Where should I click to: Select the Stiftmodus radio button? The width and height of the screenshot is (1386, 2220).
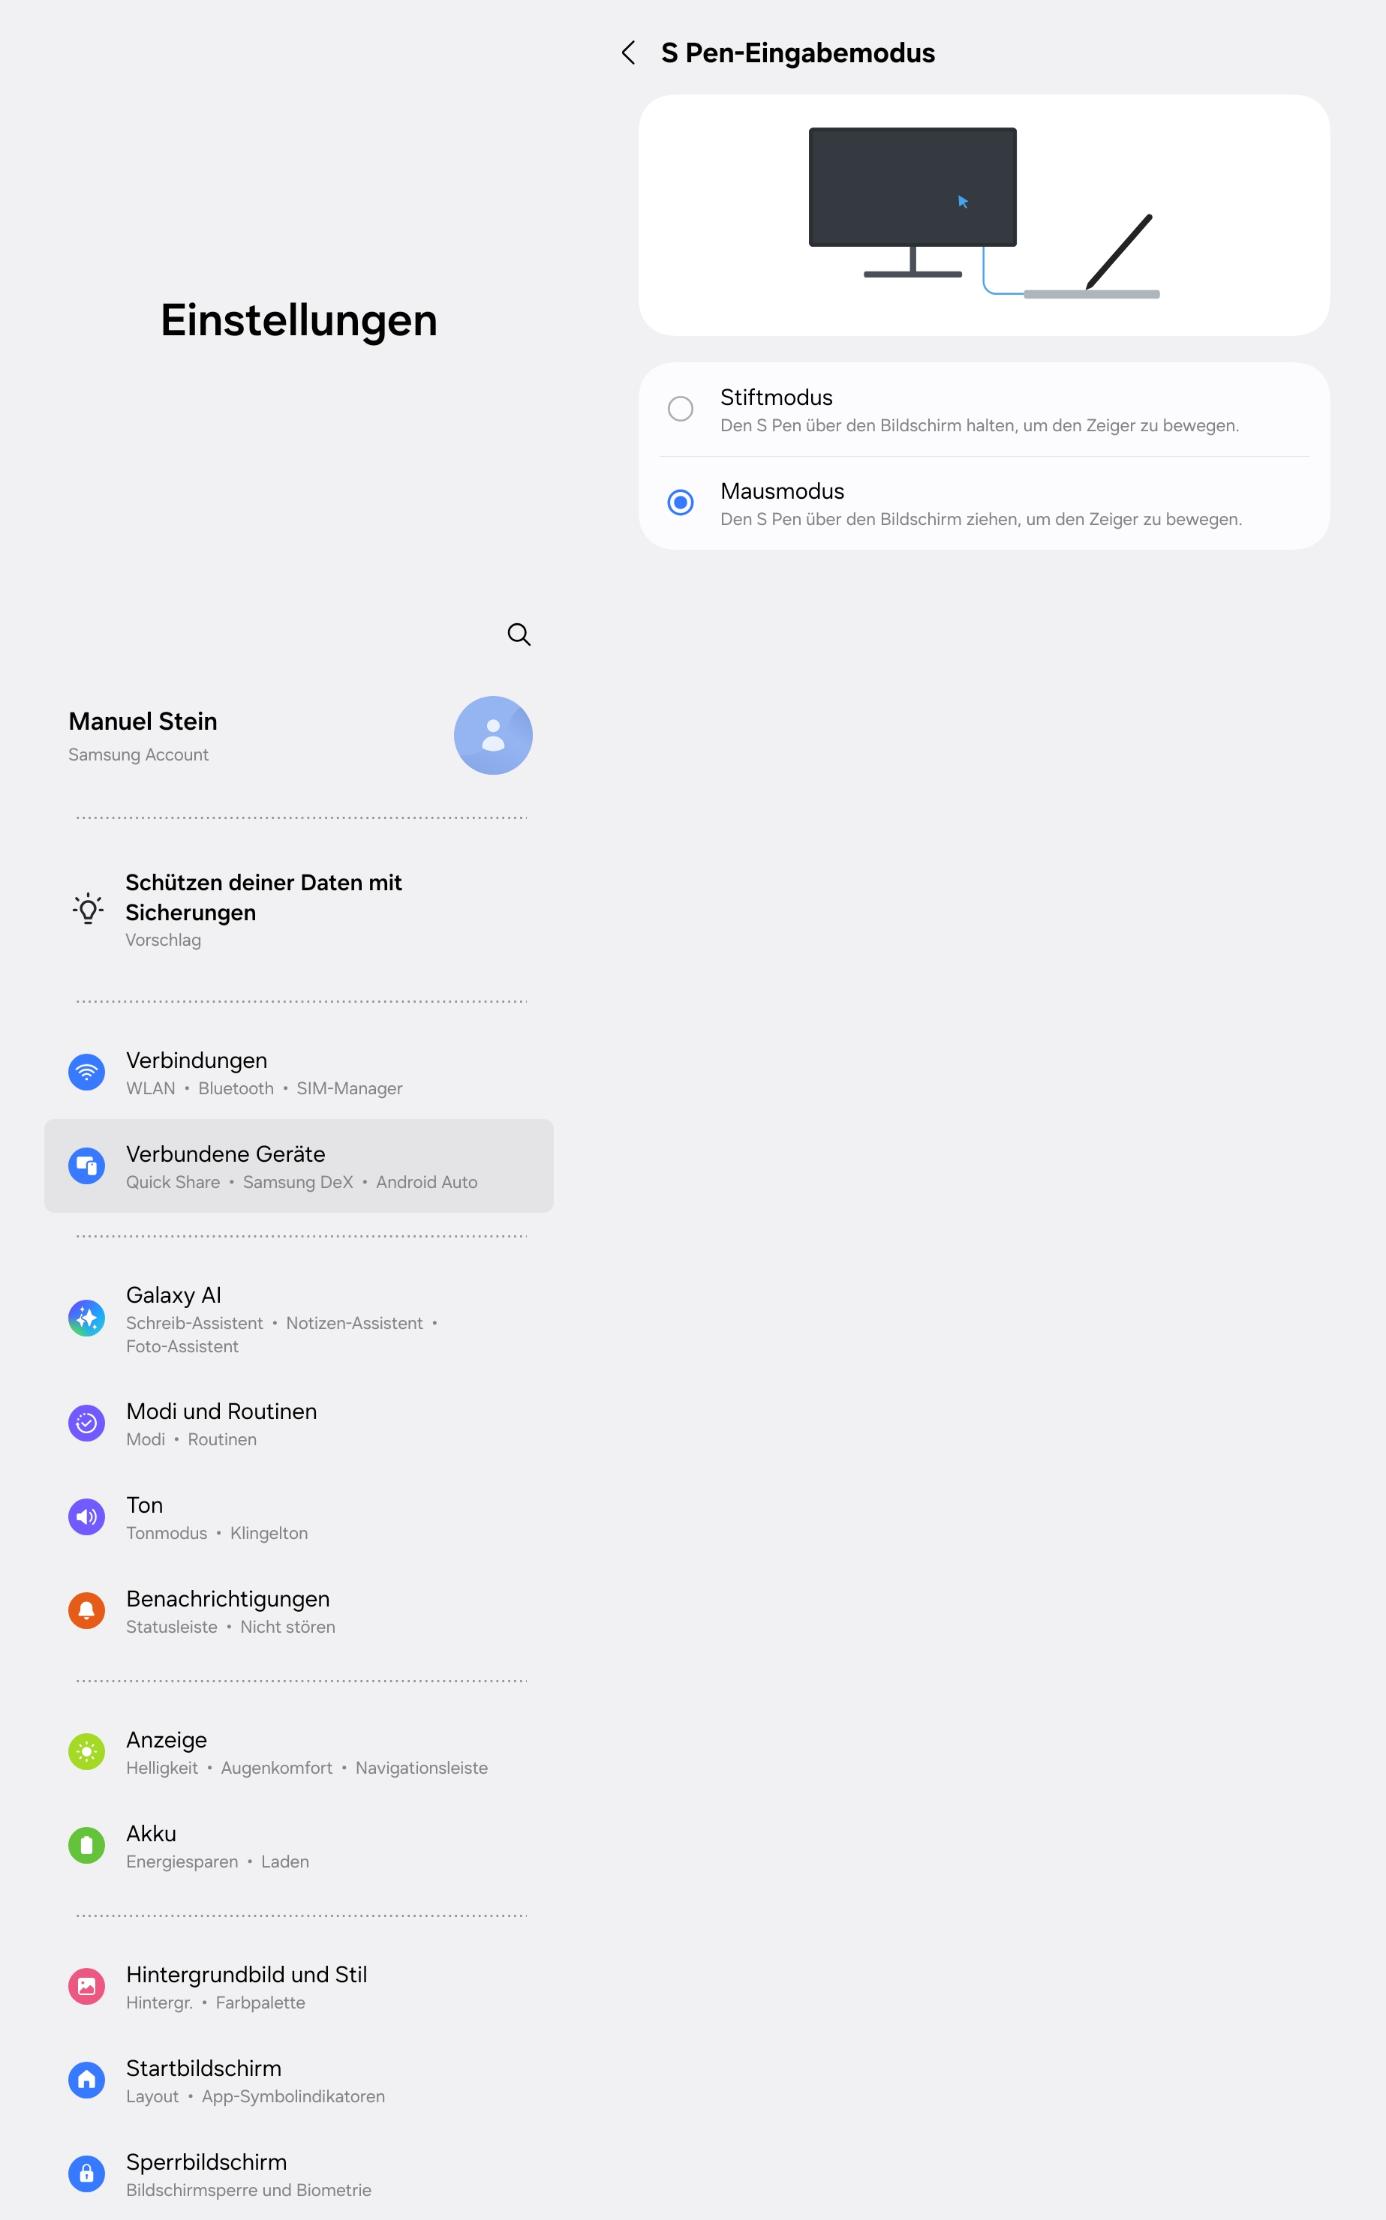[x=681, y=409]
